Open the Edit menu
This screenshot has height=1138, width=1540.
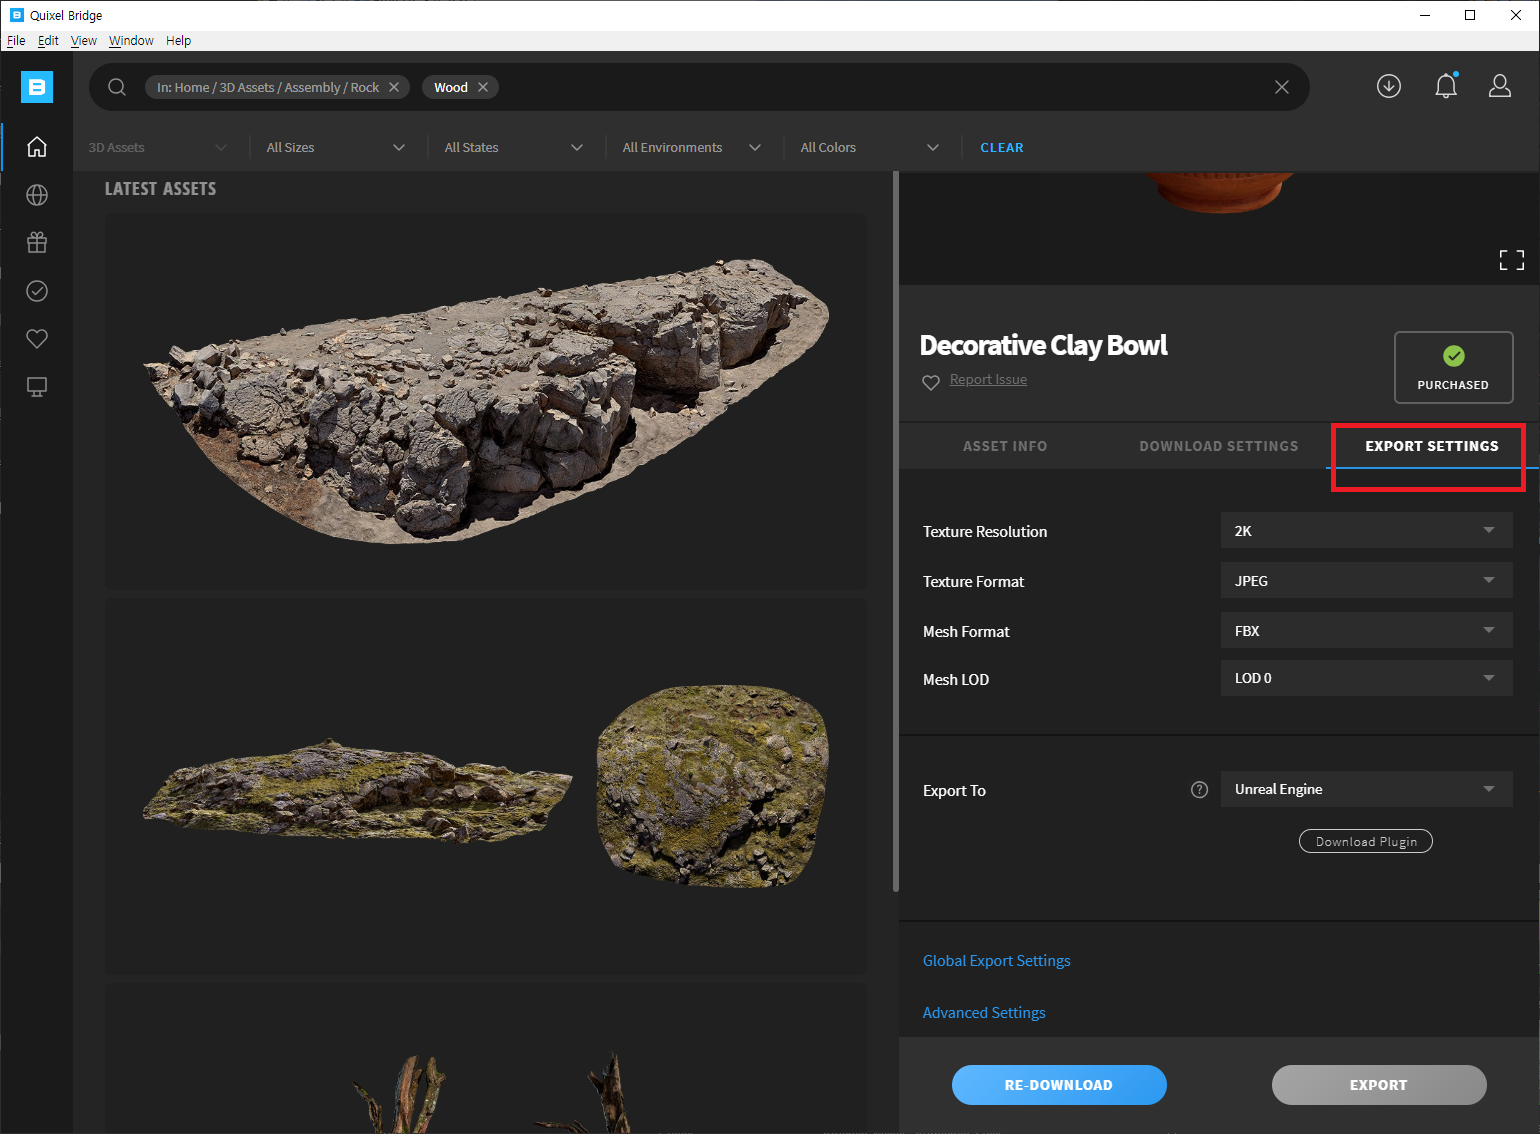48,41
